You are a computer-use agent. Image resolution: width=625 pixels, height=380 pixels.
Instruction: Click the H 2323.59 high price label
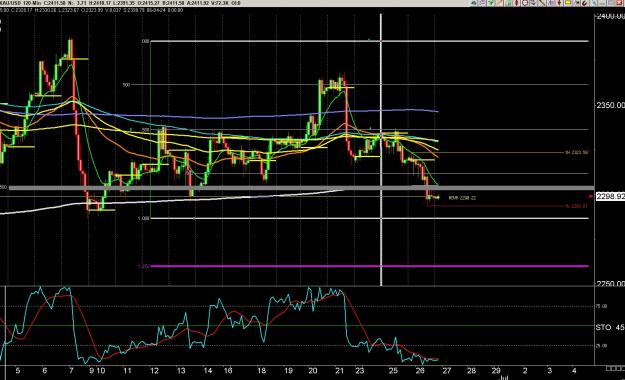click(577, 152)
